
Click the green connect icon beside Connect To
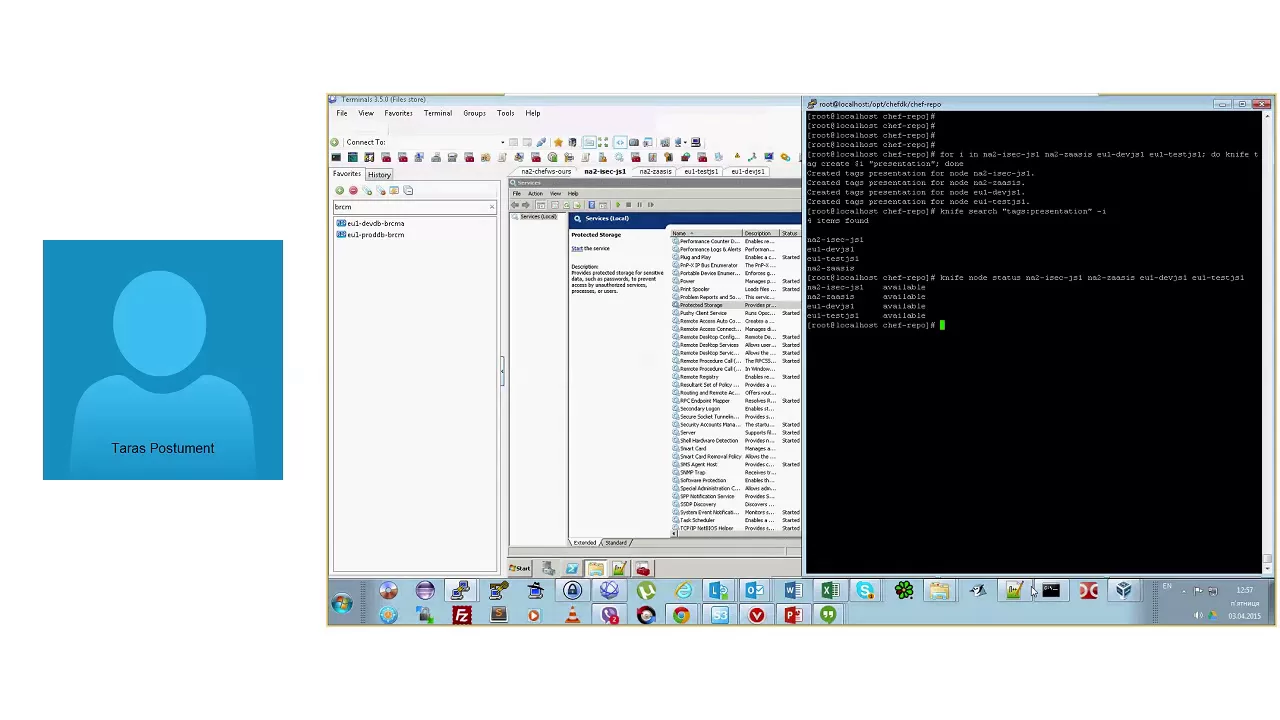click(335, 142)
